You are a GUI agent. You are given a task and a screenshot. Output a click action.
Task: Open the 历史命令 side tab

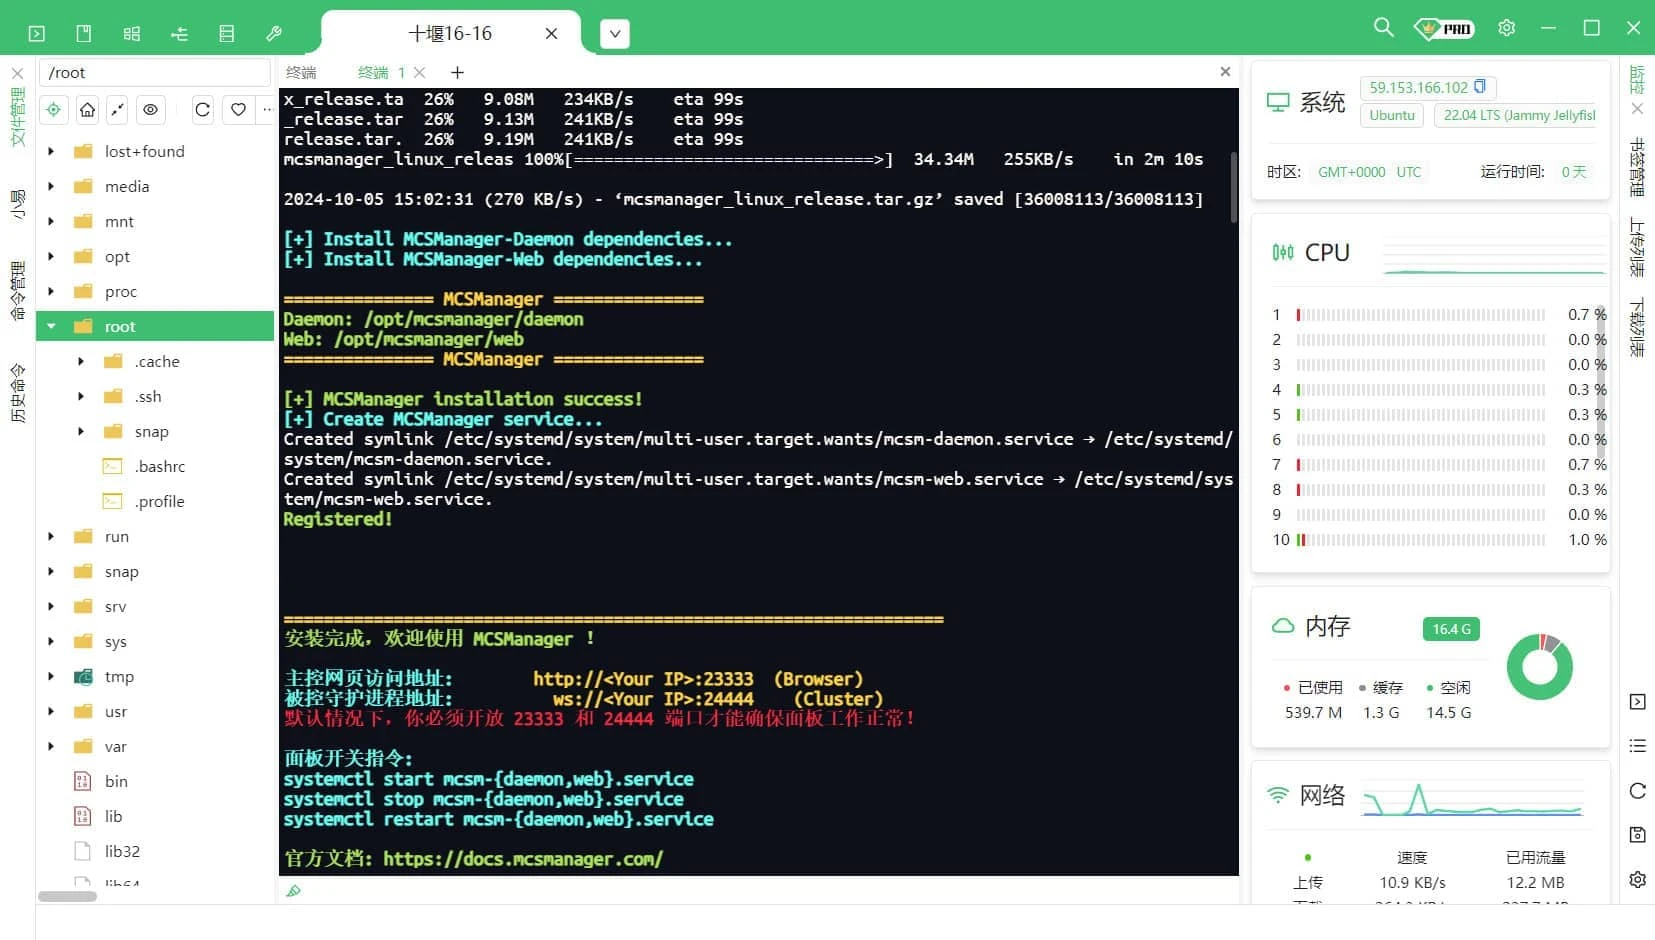pyautogui.click(x=17, y=393)
